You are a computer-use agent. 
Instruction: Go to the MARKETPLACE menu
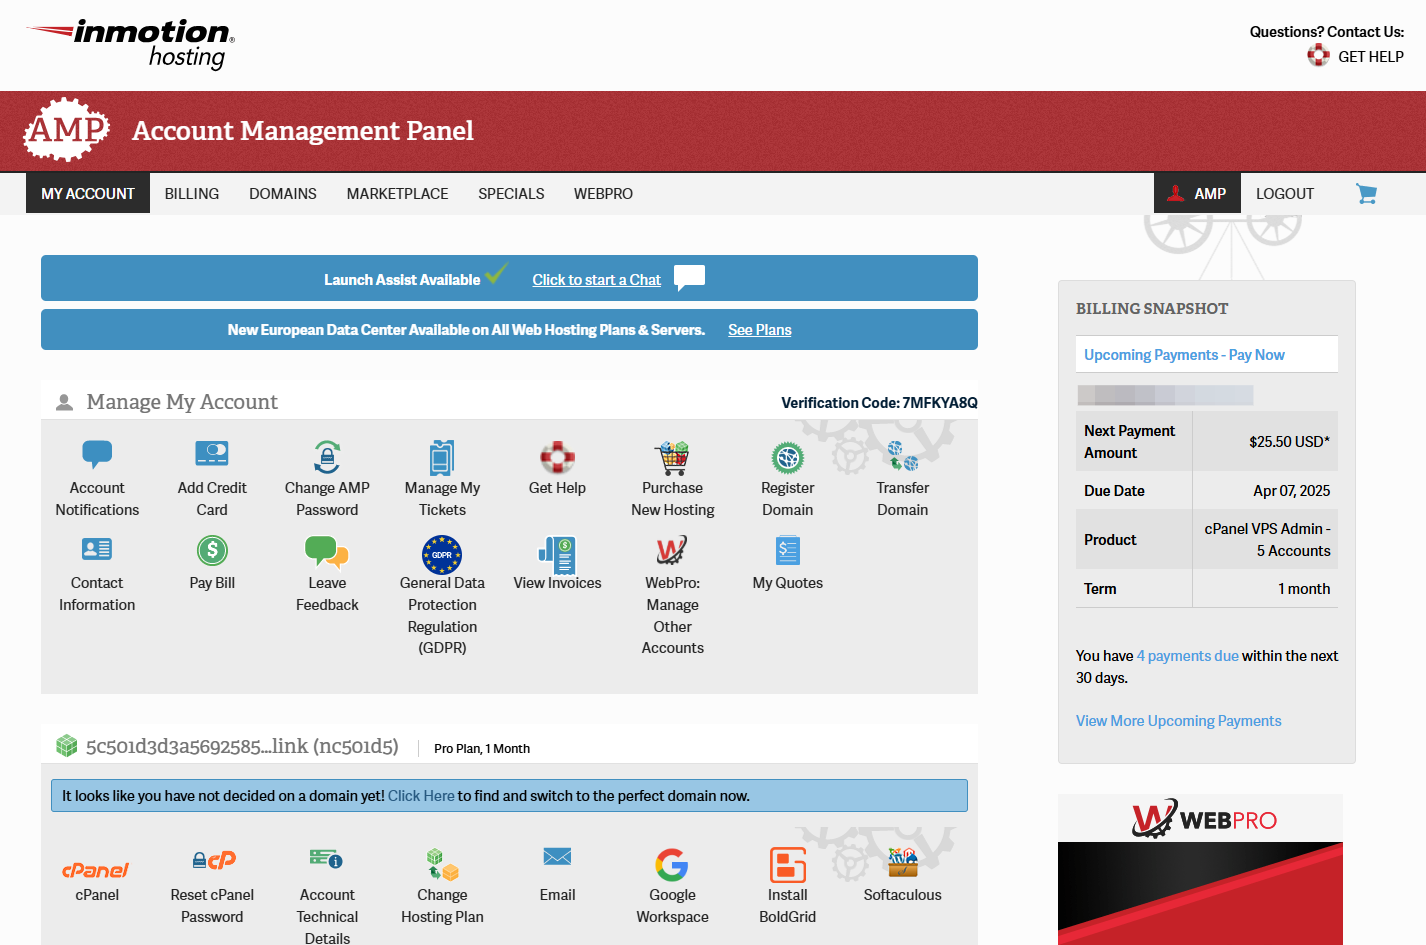[x=397, y=194]
